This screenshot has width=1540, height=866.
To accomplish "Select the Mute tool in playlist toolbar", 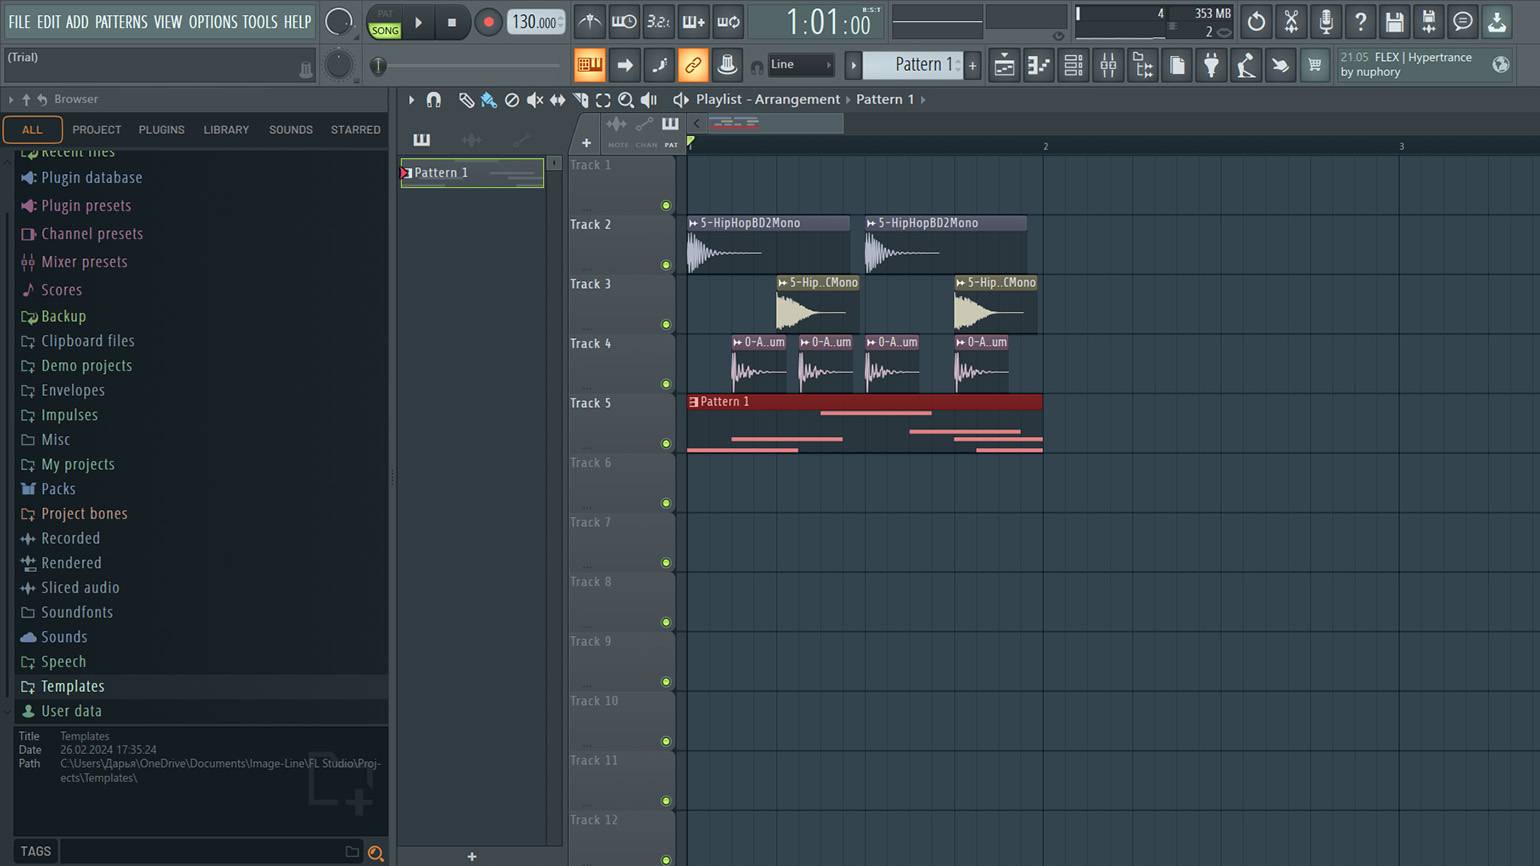I will pos(535,100).
